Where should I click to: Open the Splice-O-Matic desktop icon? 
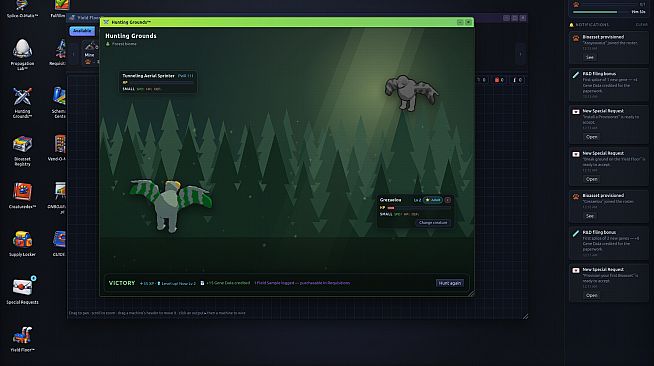22,5
